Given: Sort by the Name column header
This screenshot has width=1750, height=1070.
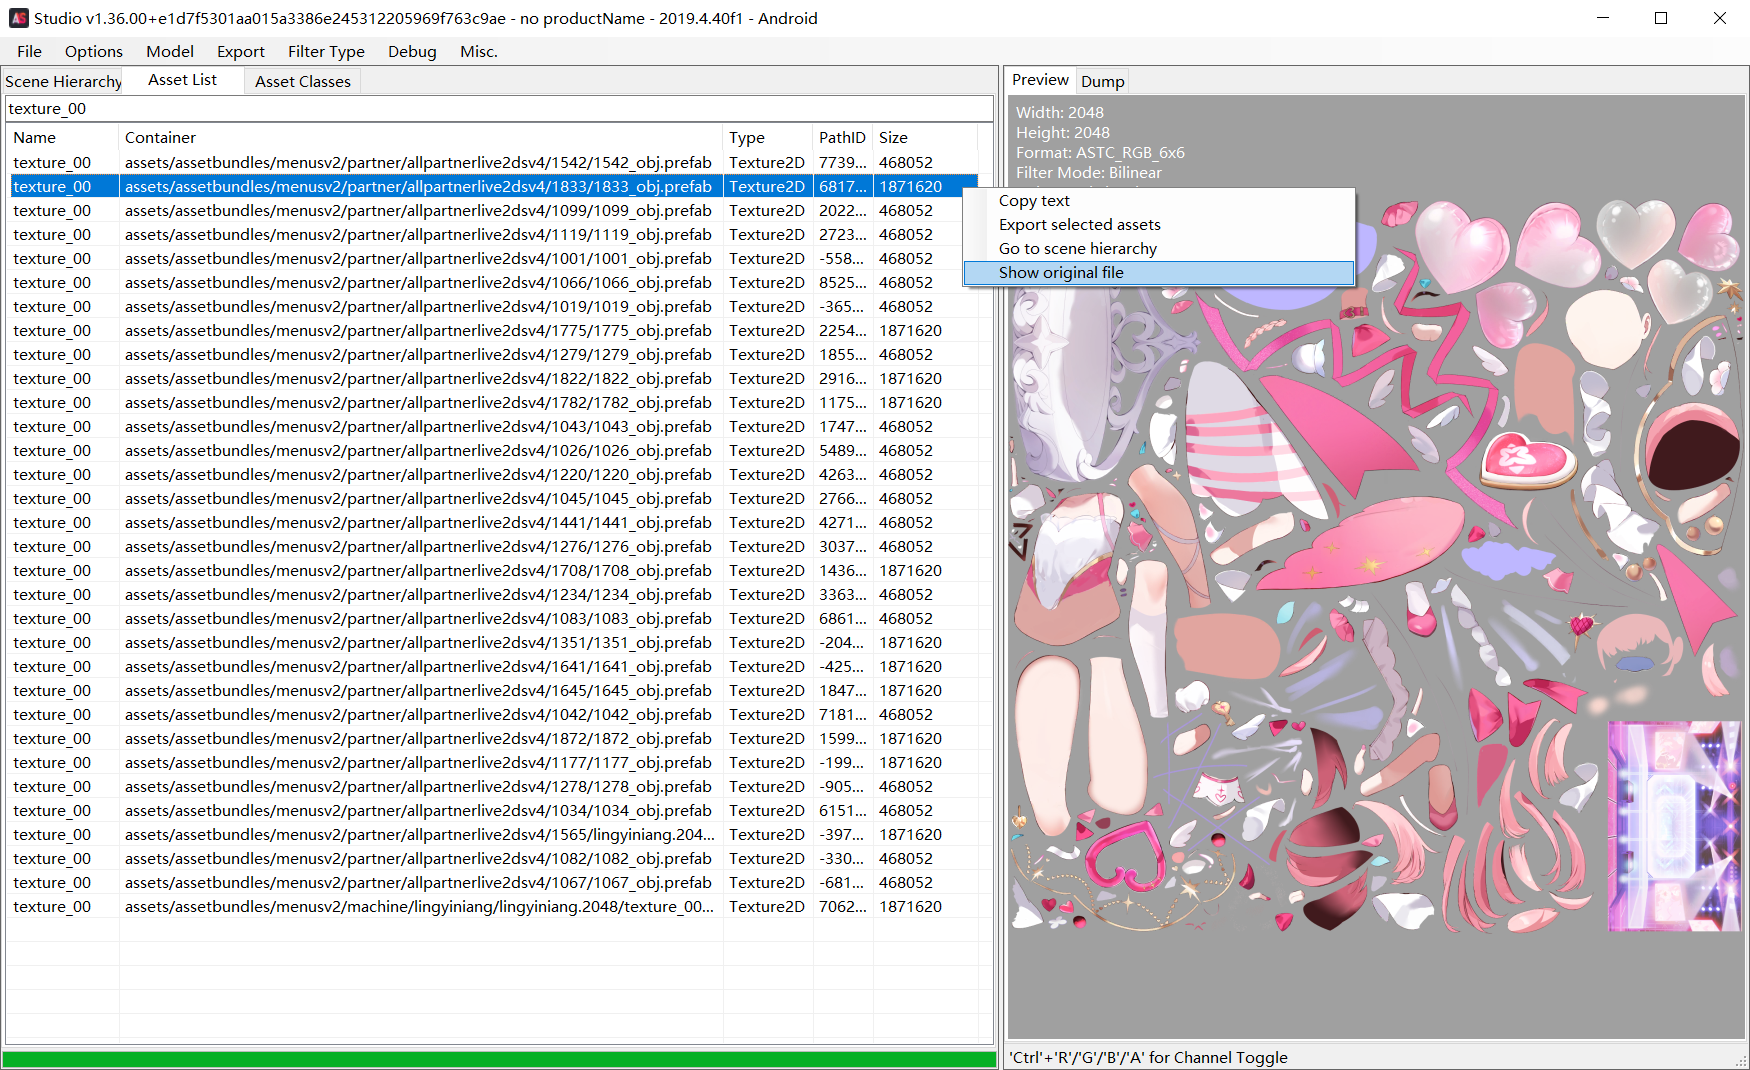Looking at the screenshot, I should [62, 137].
